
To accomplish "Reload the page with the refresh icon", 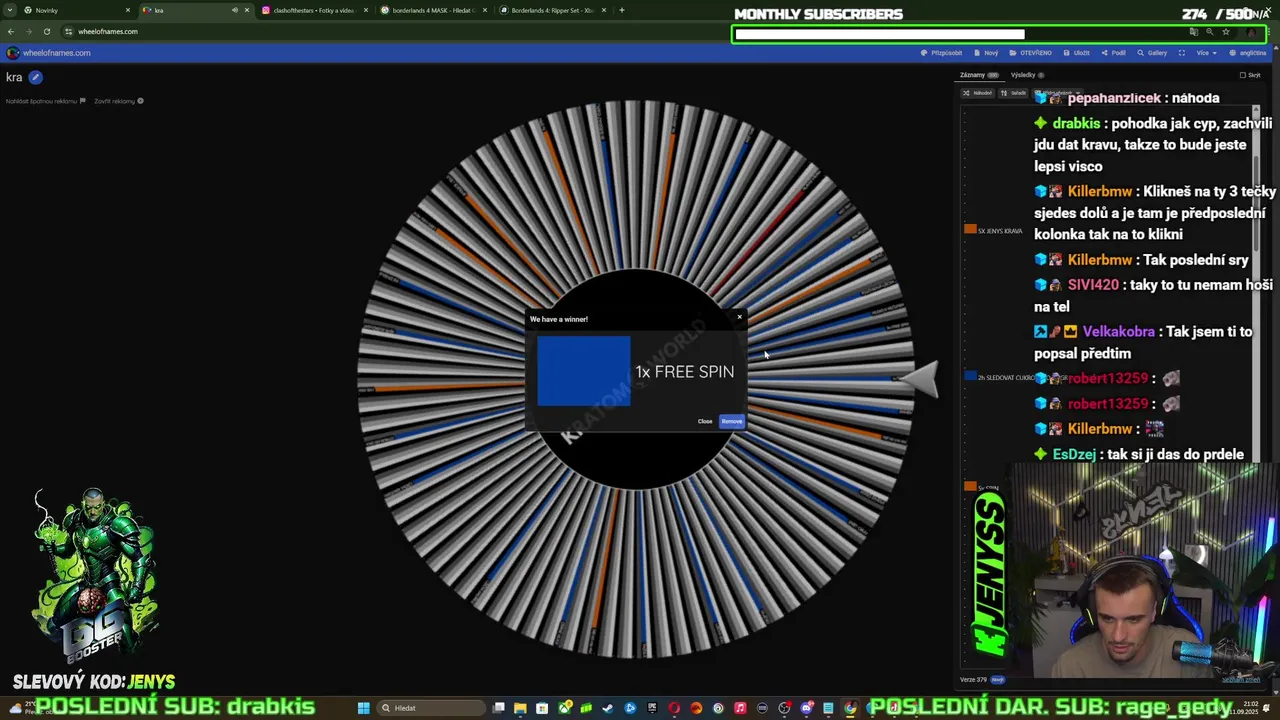I will [46, 31].
